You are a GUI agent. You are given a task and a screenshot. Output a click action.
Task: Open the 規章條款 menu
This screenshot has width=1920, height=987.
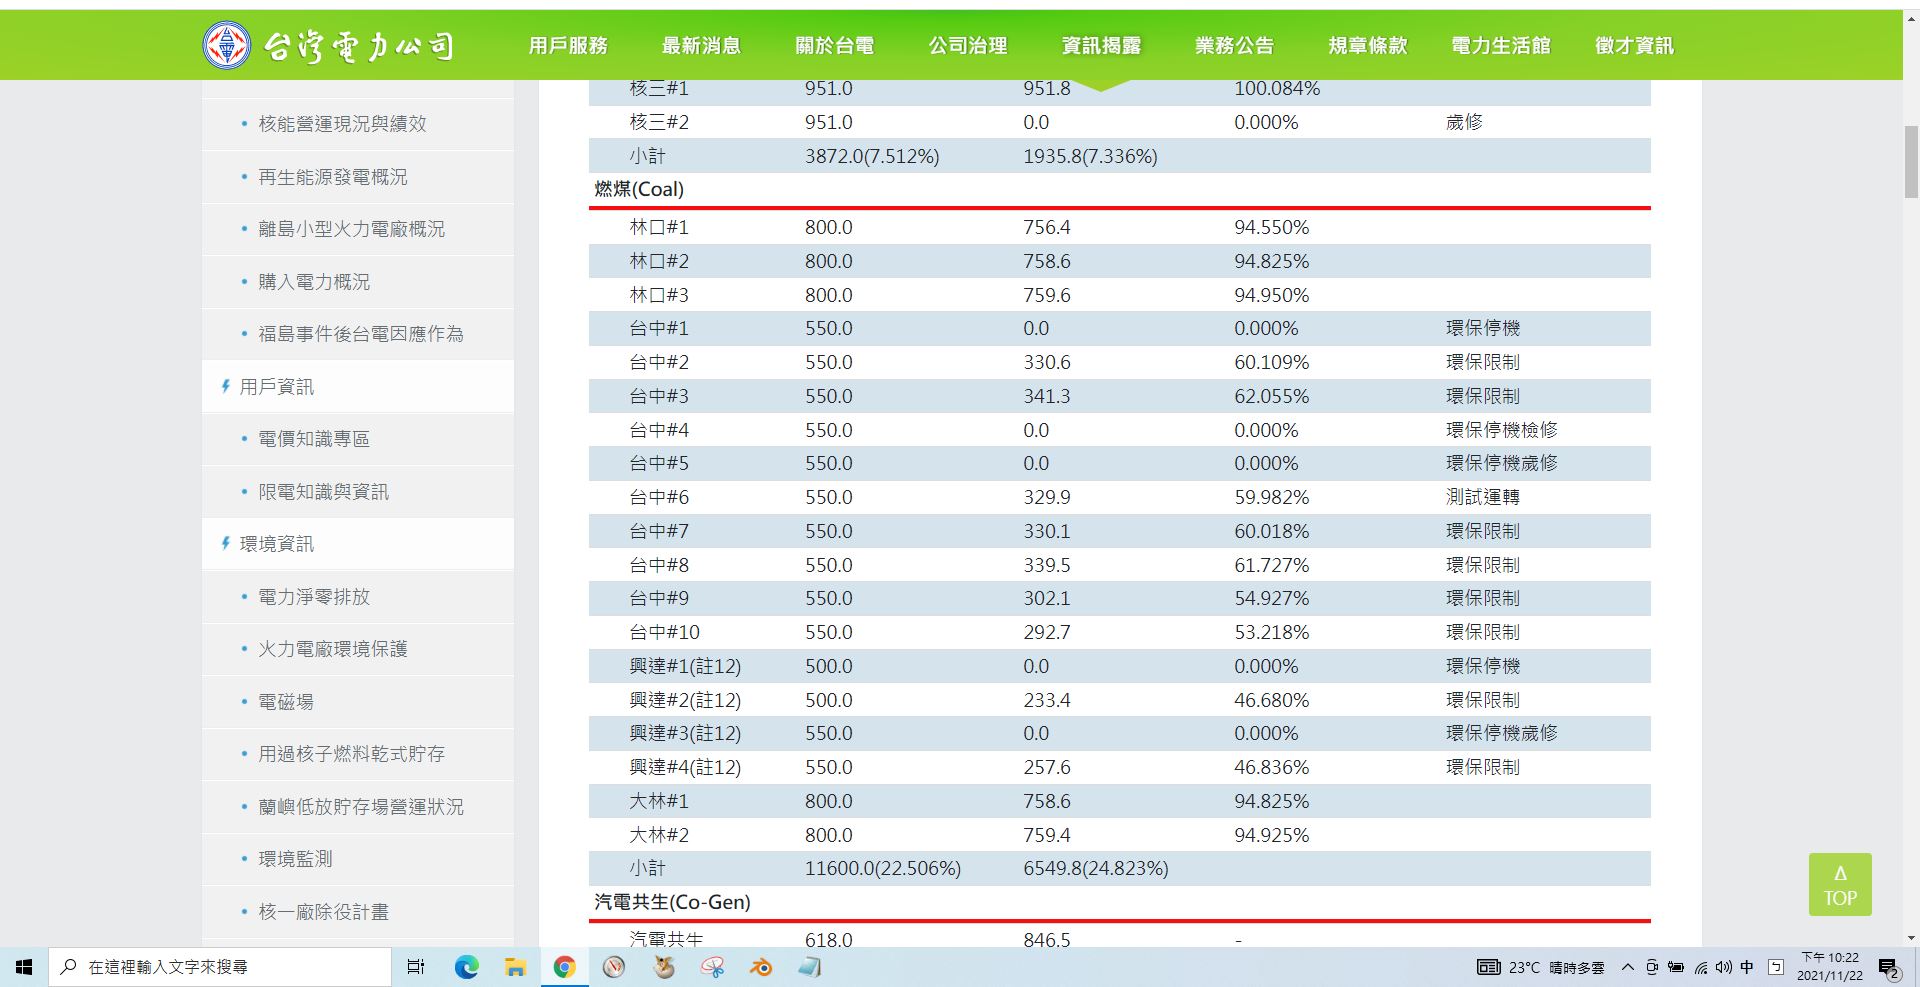pyautogui.click(x=1367, y=45)
